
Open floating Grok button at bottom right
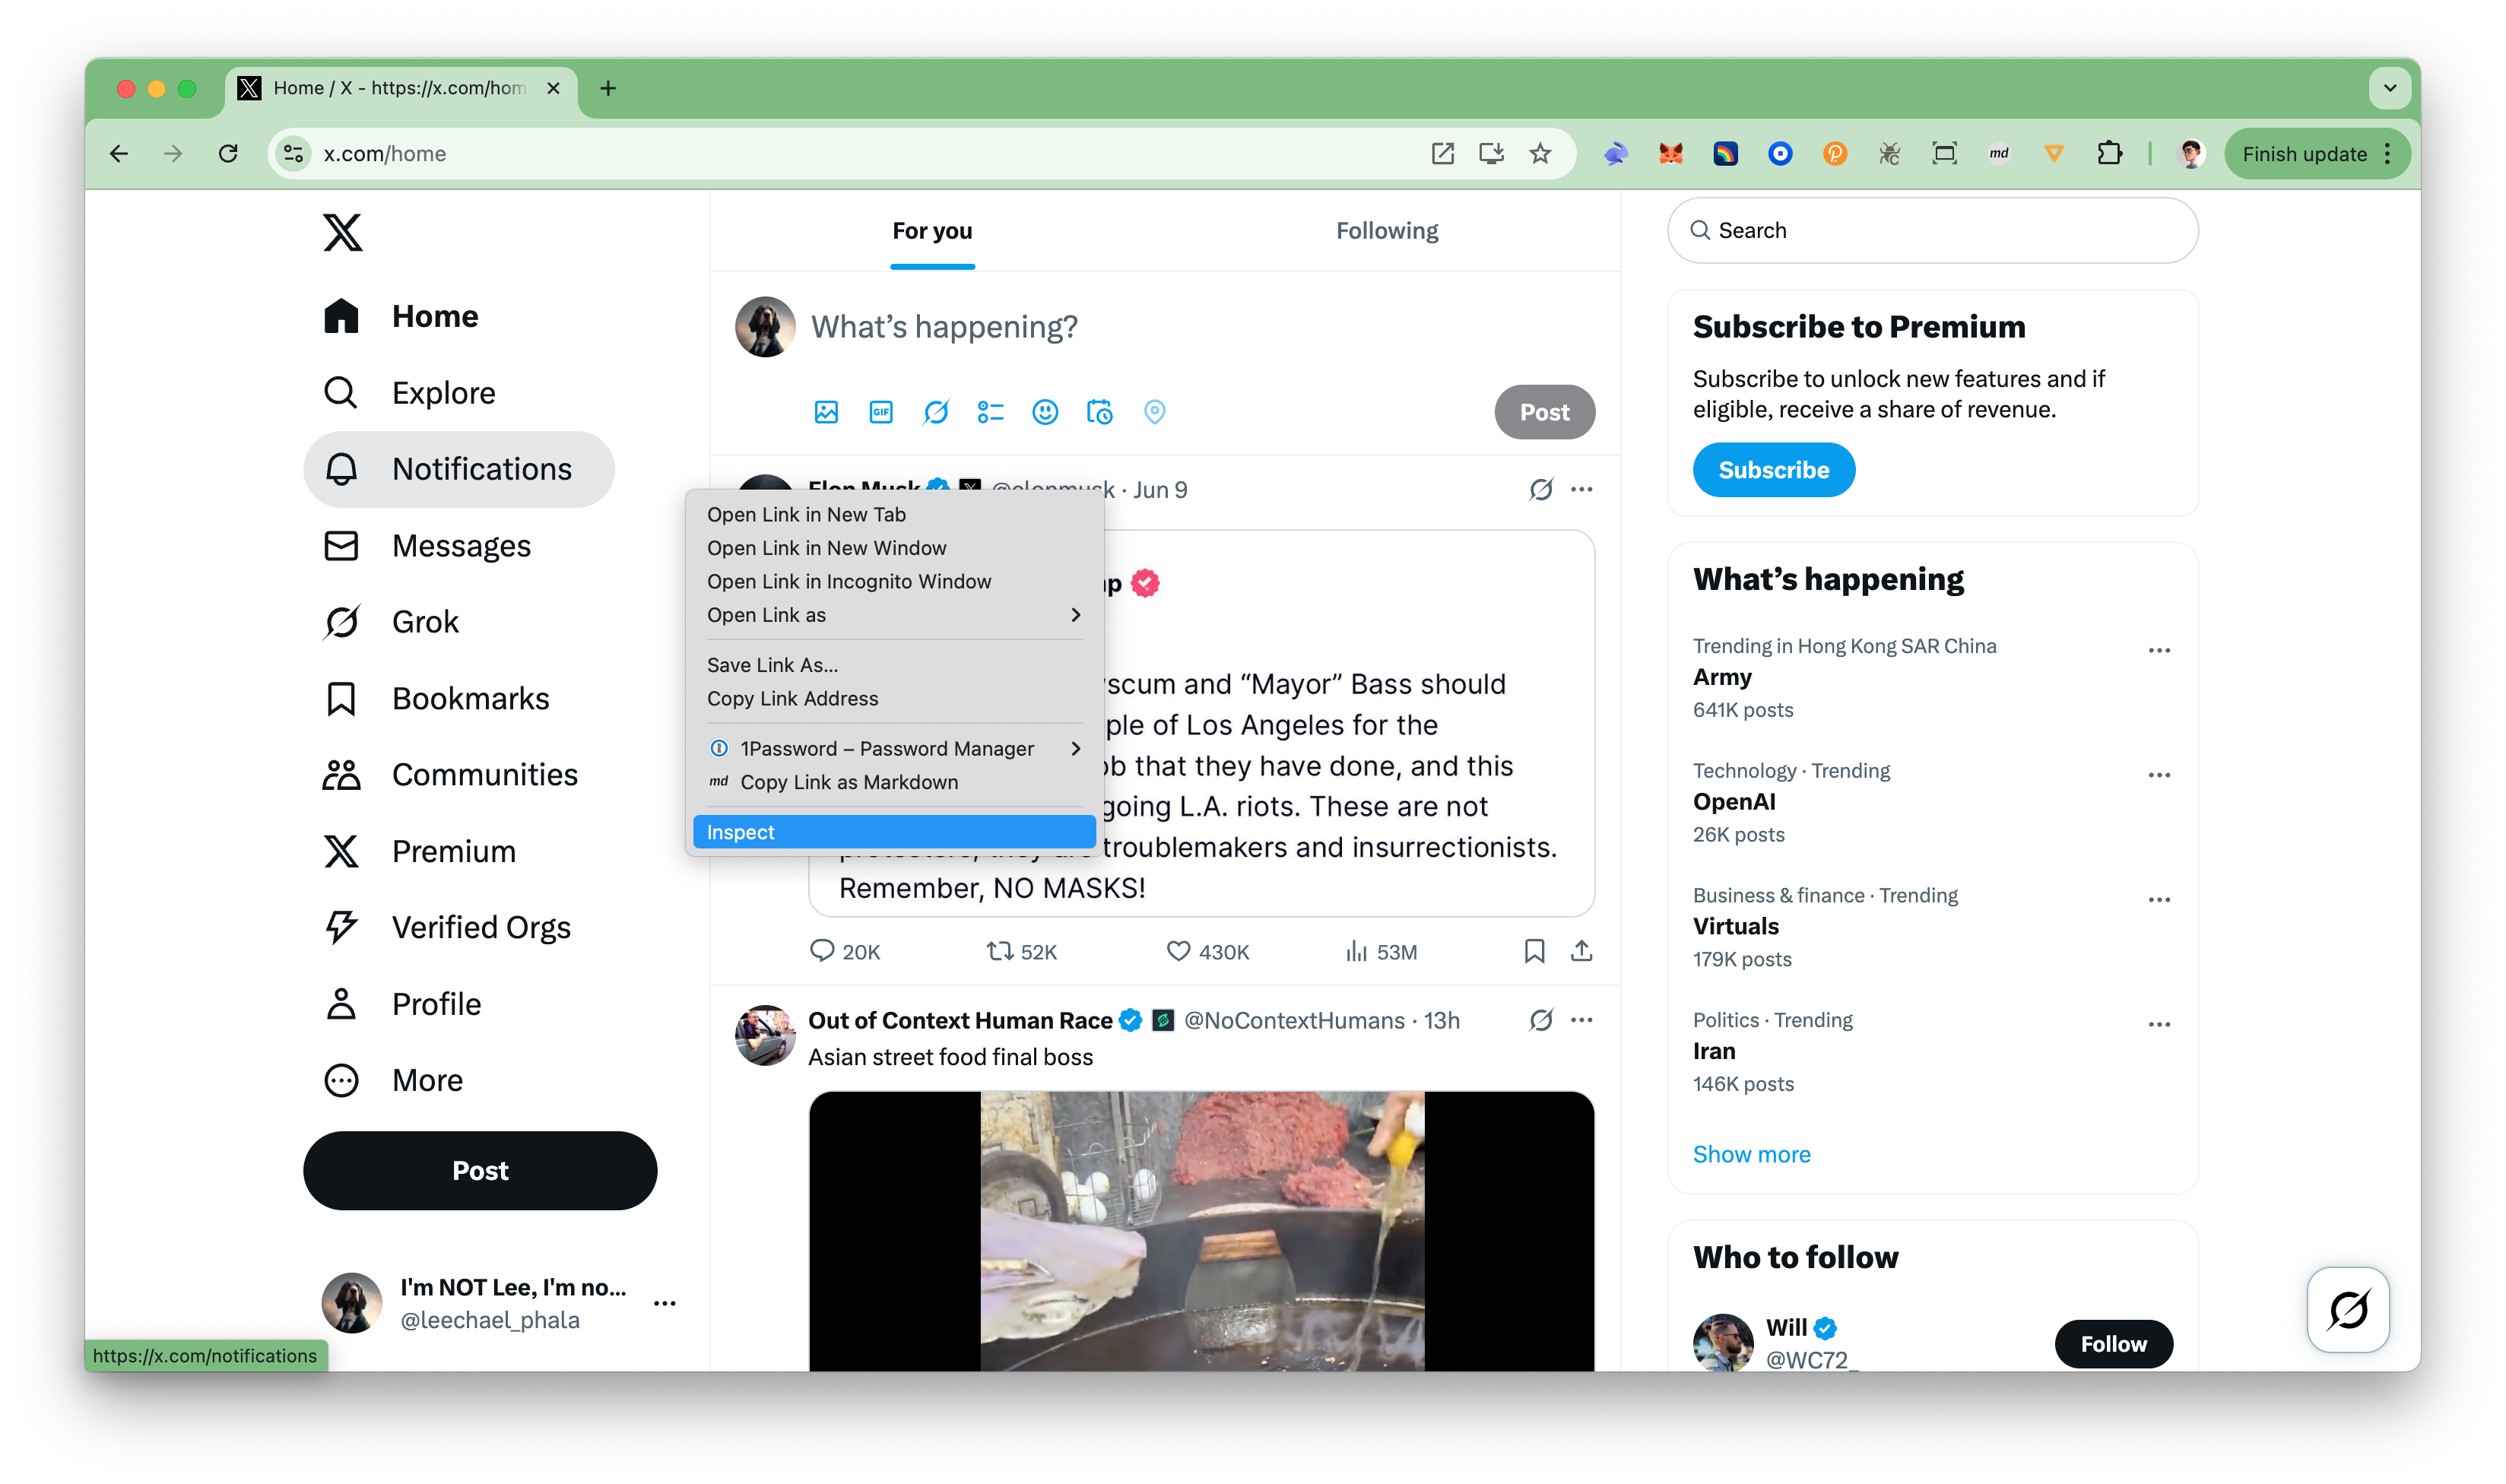[2347, 1309]
